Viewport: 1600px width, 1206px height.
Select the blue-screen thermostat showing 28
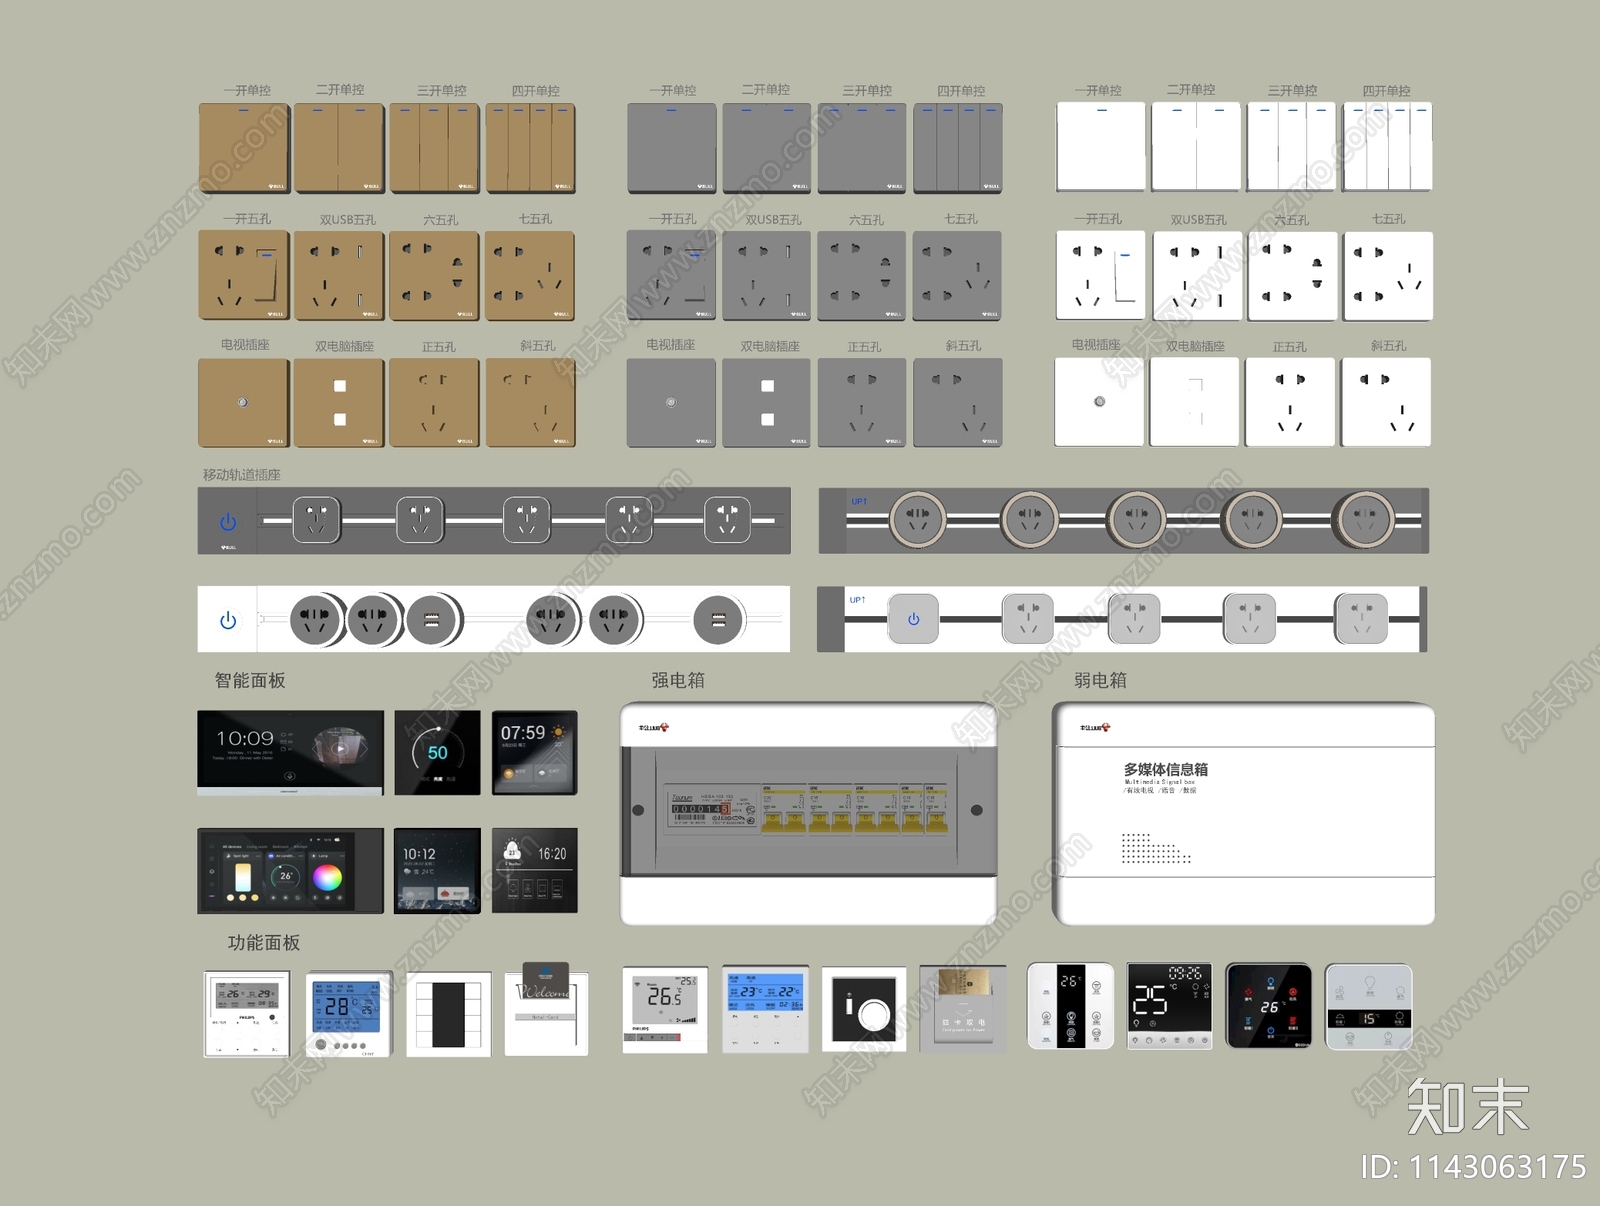coord(349,1013)
